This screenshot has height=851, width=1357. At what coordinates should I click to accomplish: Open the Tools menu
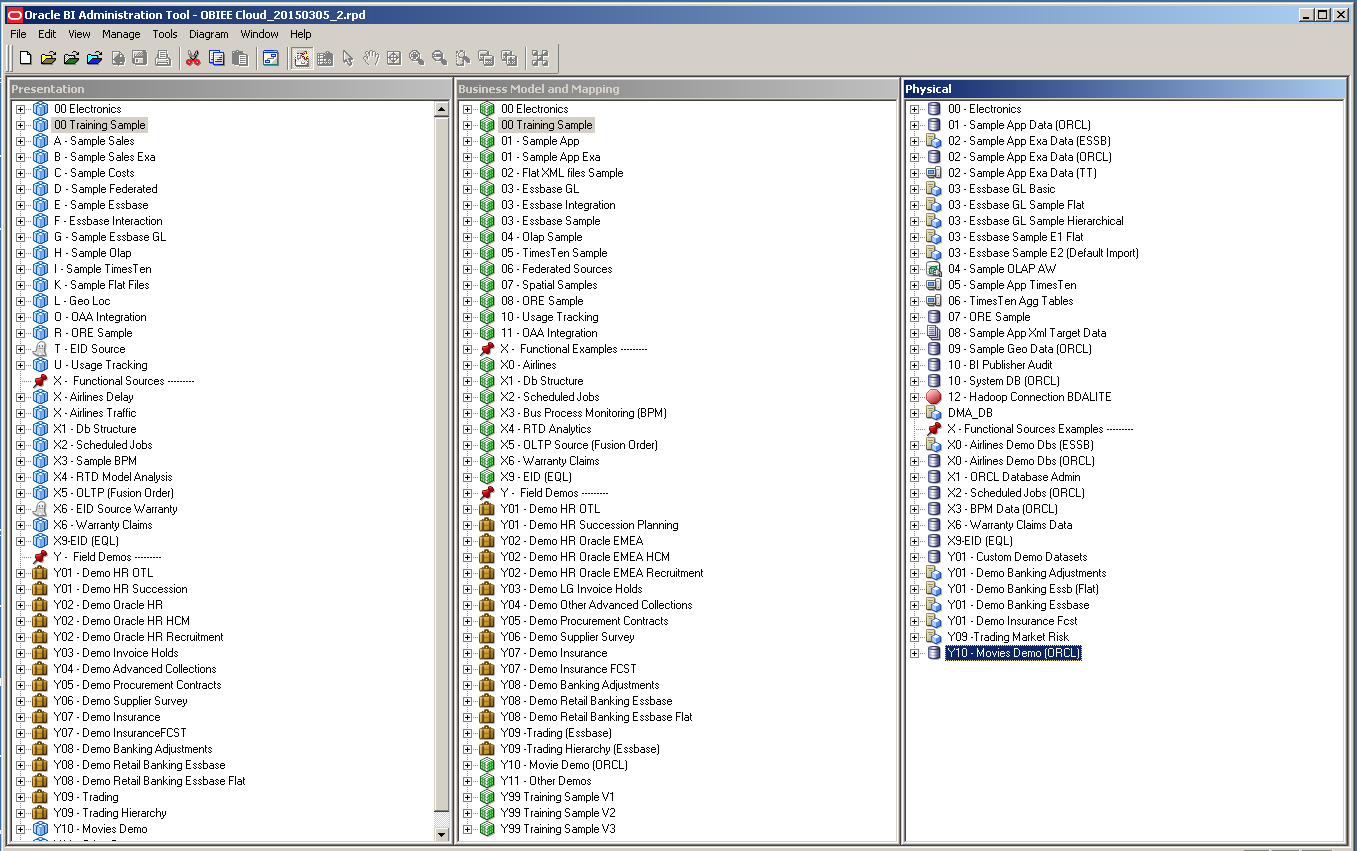coord(165,34)
